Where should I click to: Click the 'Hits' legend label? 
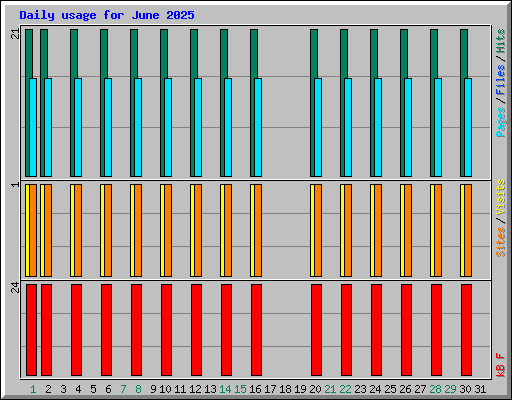tap(501, 41)
